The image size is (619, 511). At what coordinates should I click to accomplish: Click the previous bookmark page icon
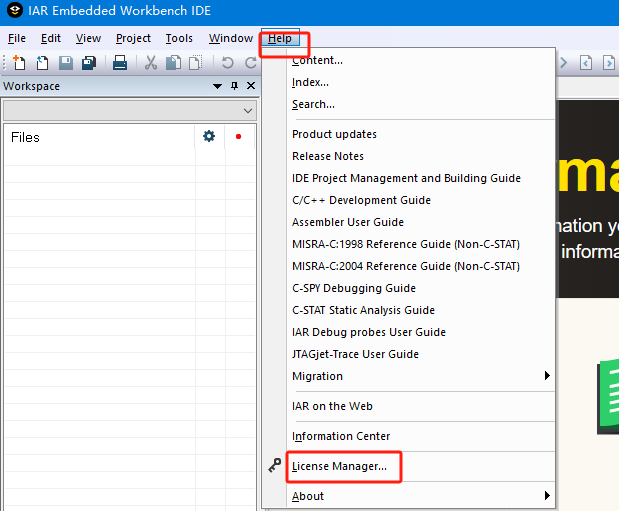586,63
